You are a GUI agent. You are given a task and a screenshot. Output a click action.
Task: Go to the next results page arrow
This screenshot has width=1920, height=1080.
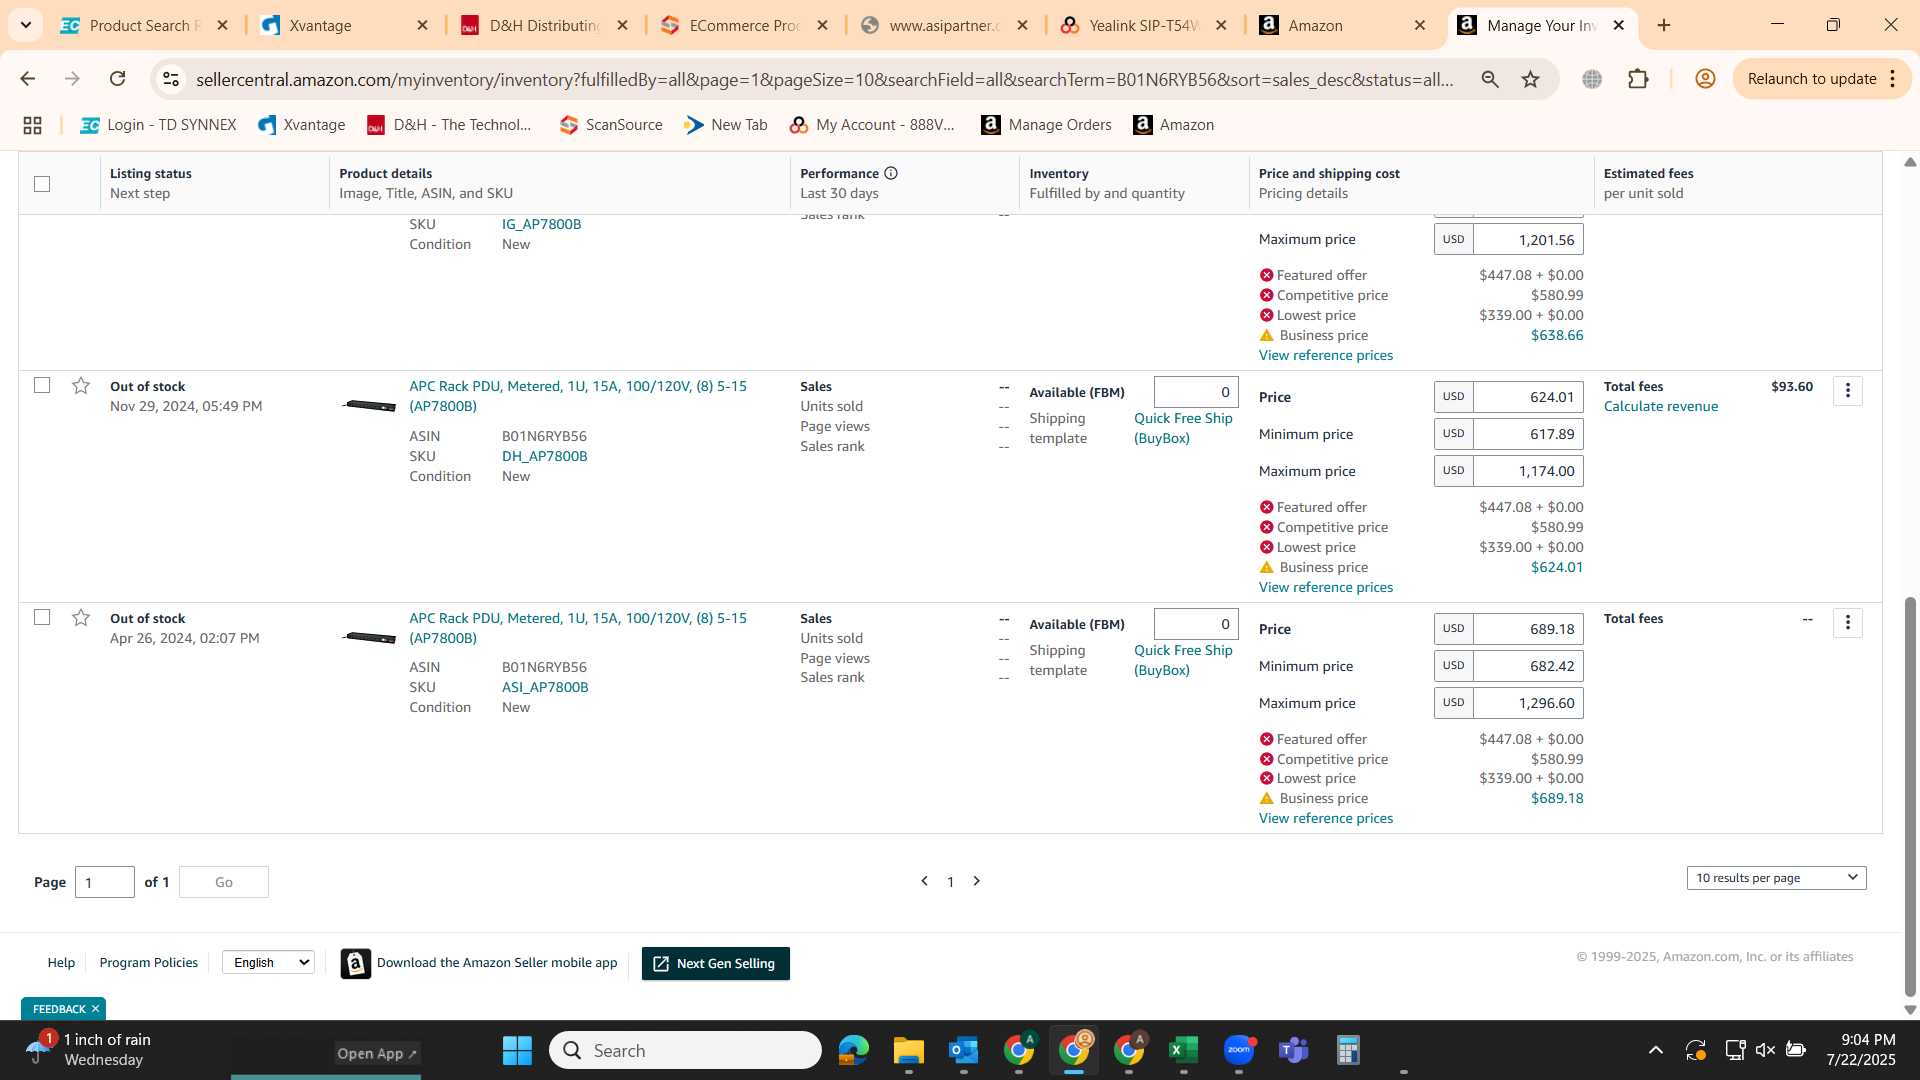pos(977,881)
